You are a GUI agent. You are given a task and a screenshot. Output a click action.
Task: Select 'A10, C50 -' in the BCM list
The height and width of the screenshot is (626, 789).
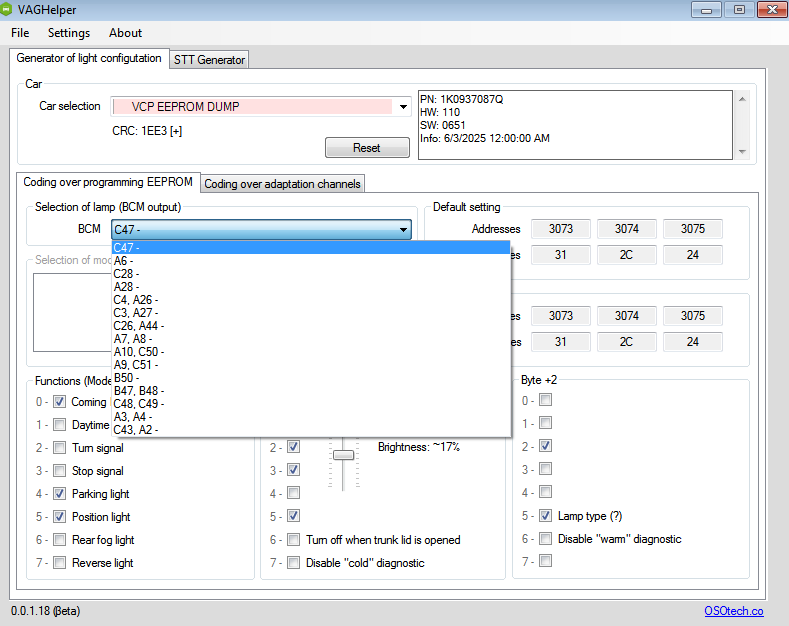(x=311, y=352)
